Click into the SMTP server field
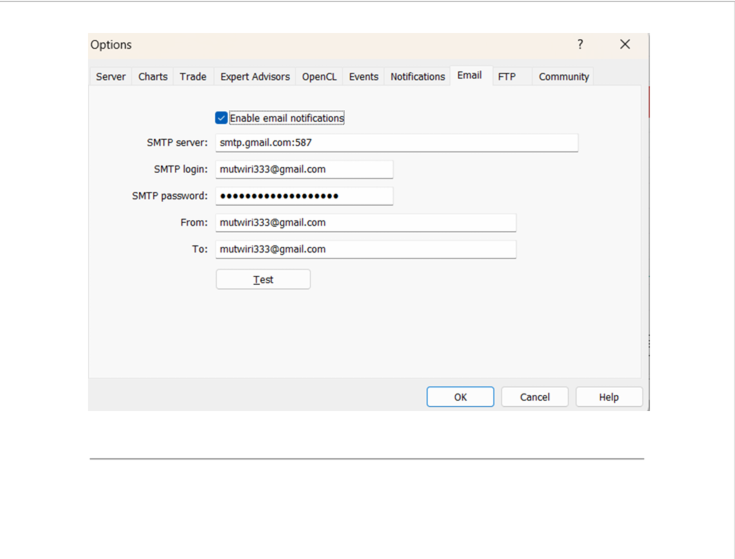The image size is (735, 559). 397,143
